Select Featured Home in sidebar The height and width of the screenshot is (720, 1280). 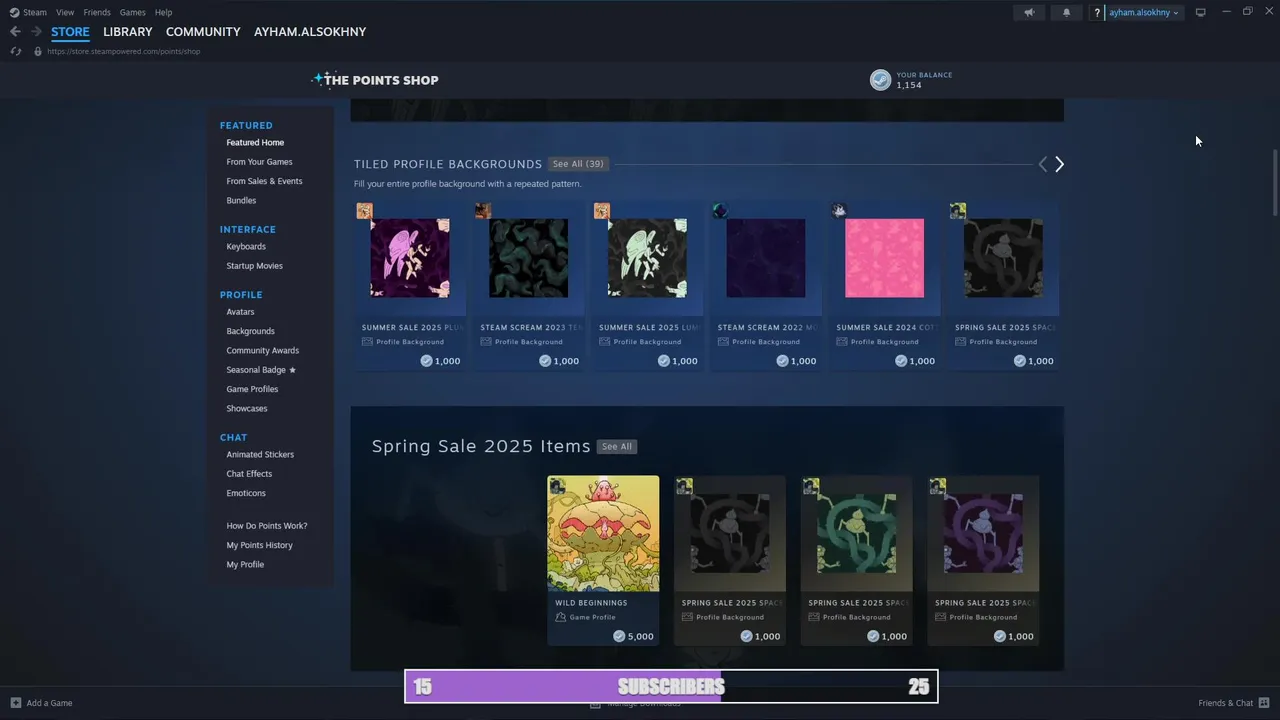coord(255,143)
